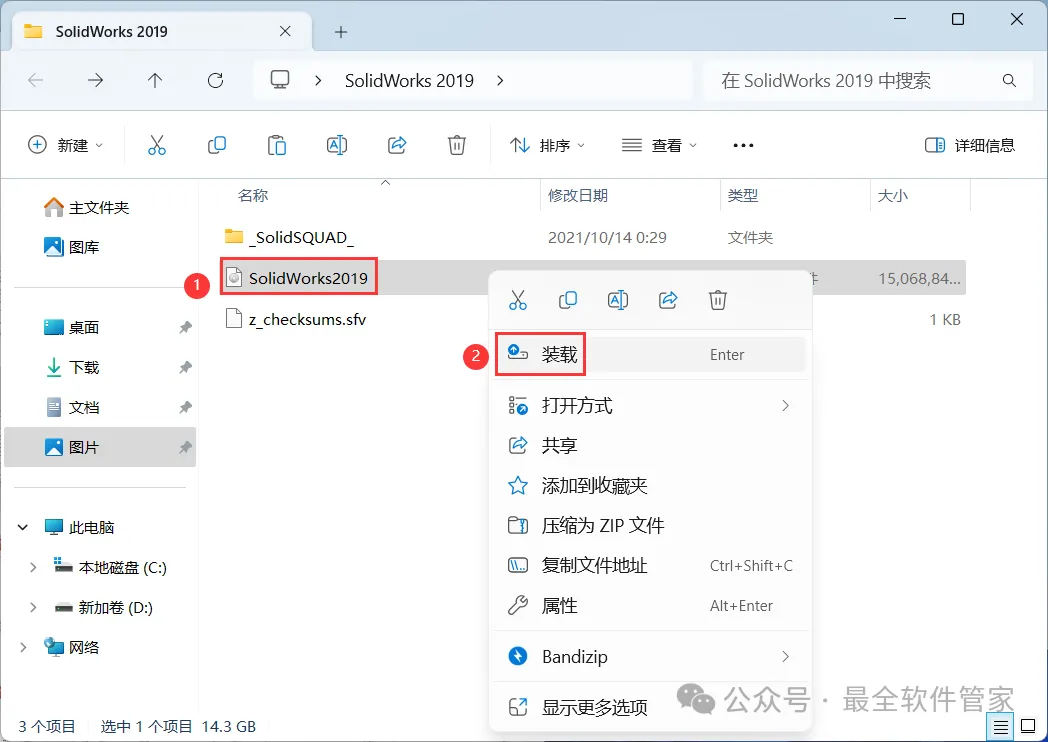Expand the Network (网络) tree node

pyautogui.click(x=23, y=647)
